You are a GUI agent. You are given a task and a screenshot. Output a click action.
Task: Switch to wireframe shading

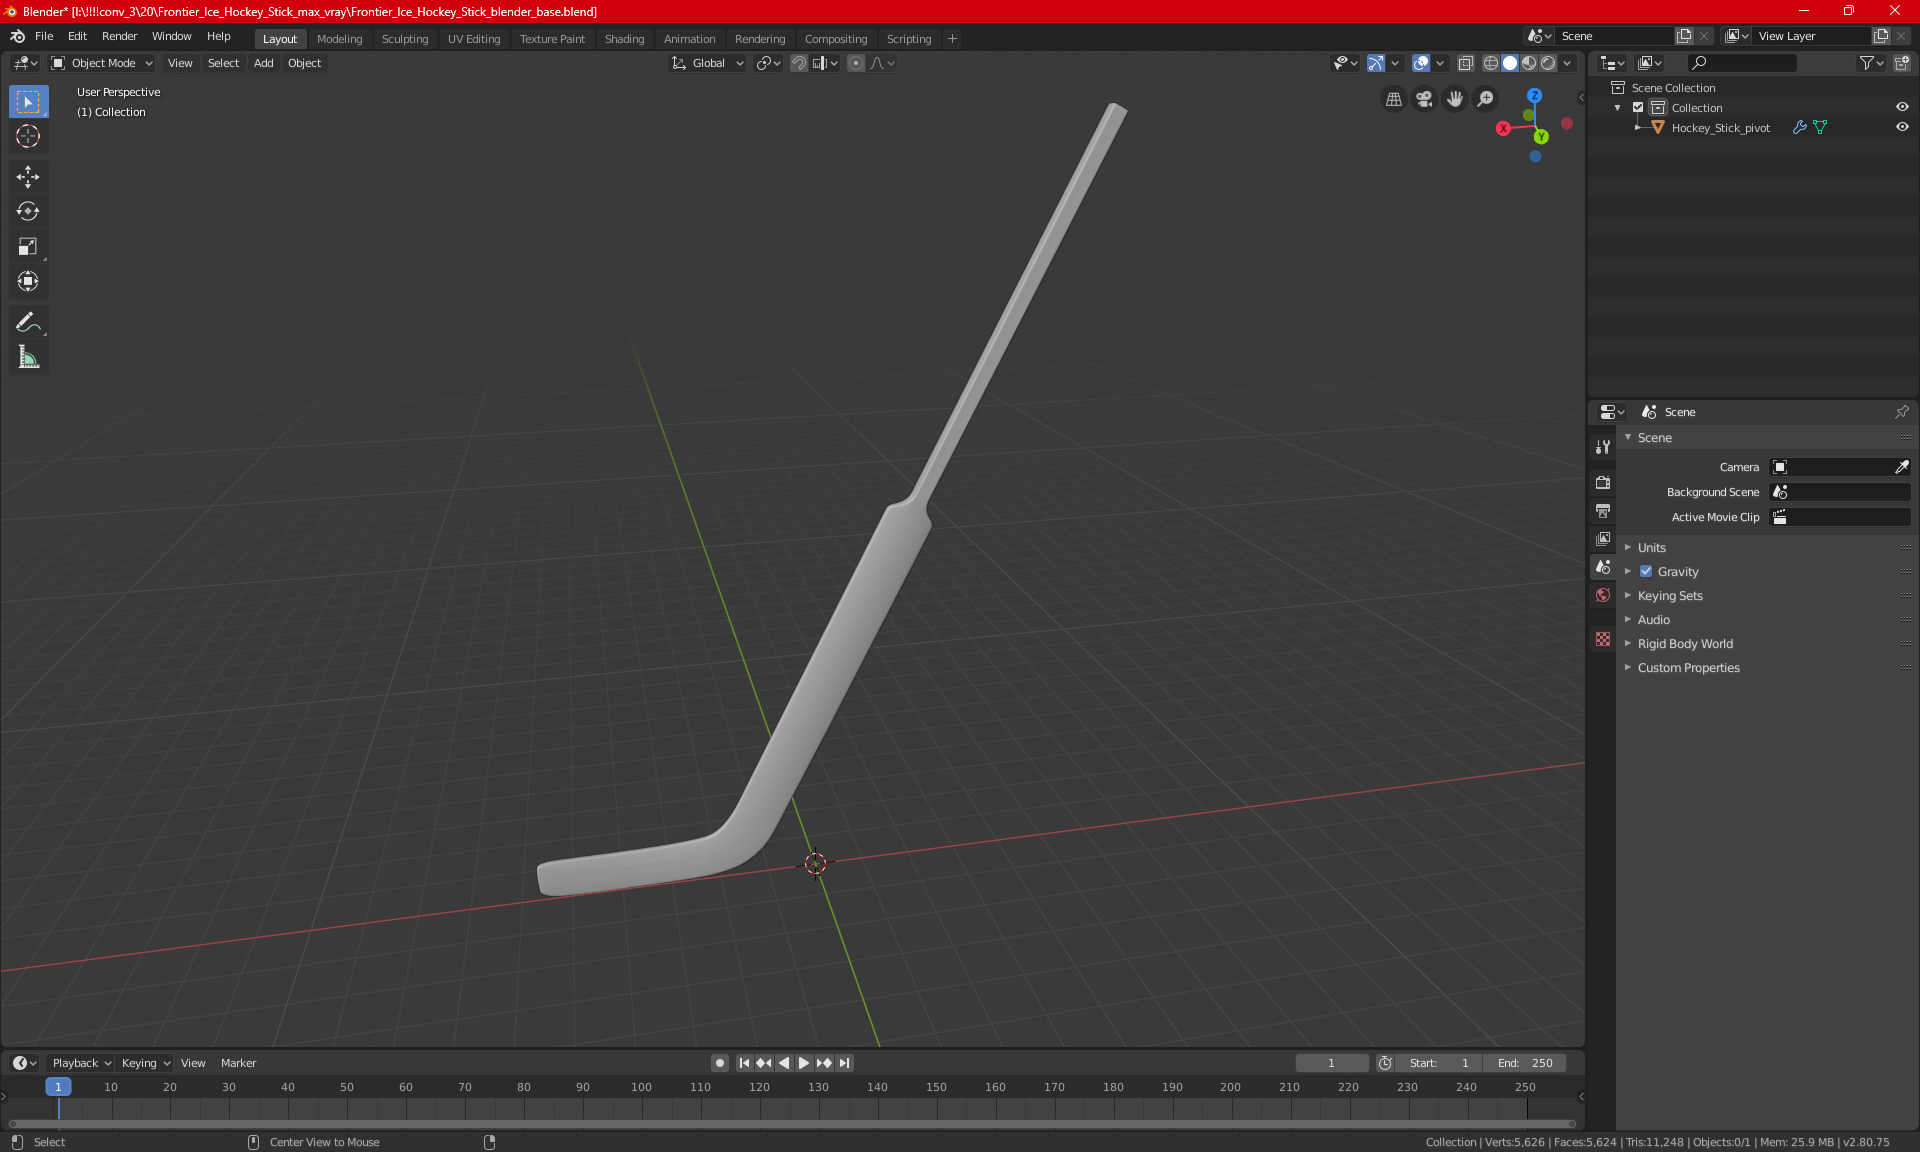1491,63
